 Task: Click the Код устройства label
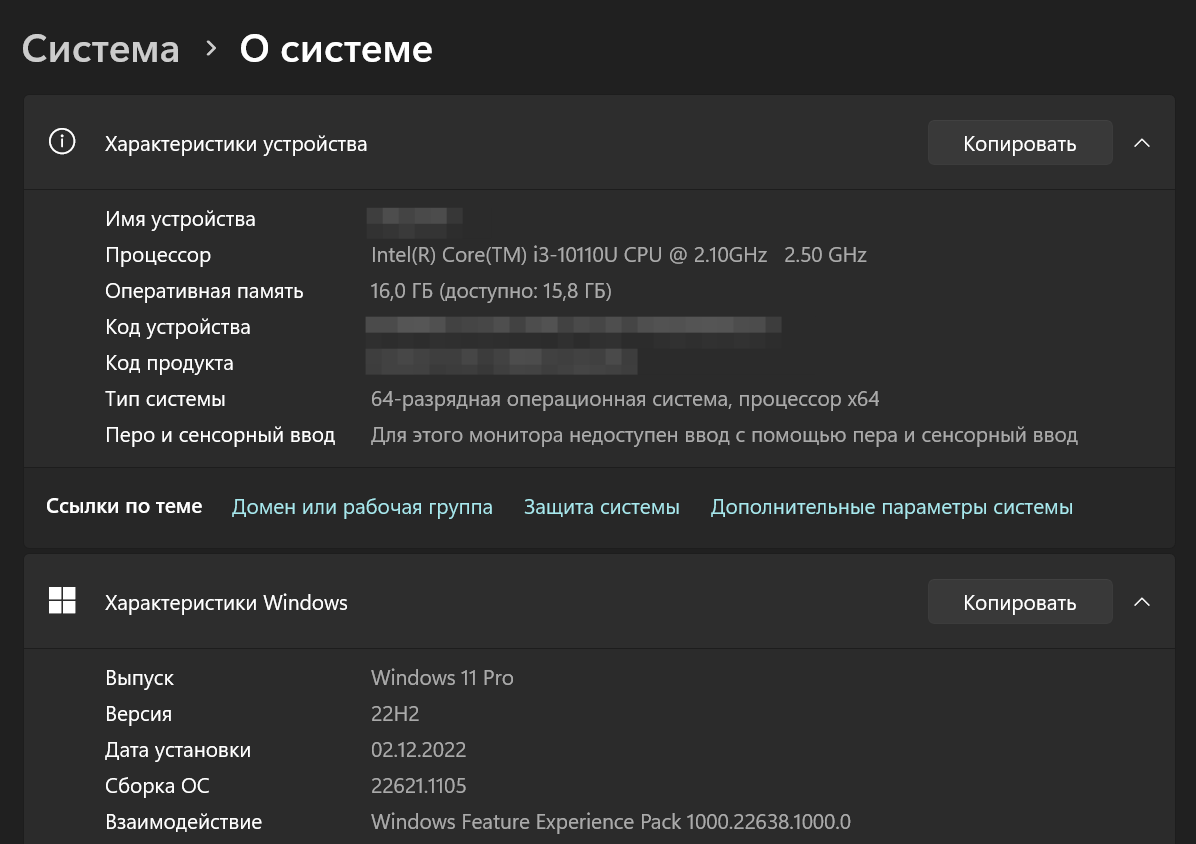click(178, 327)
